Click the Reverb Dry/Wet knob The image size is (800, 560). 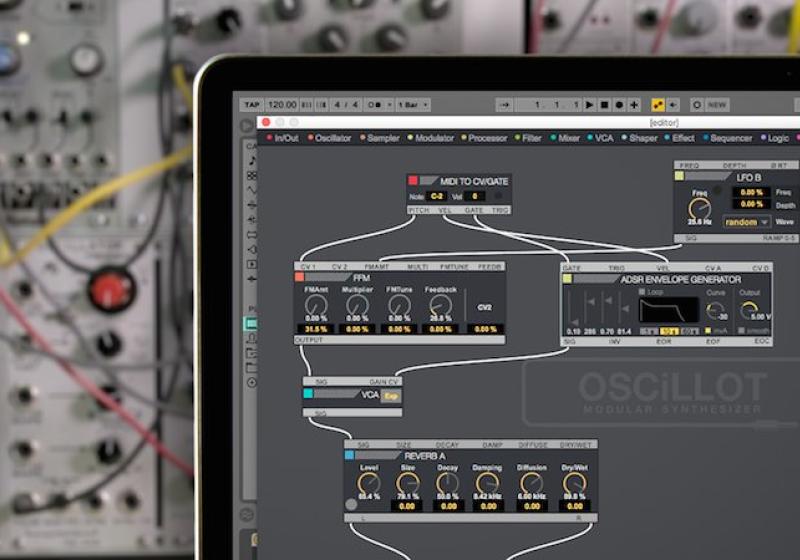574,483
